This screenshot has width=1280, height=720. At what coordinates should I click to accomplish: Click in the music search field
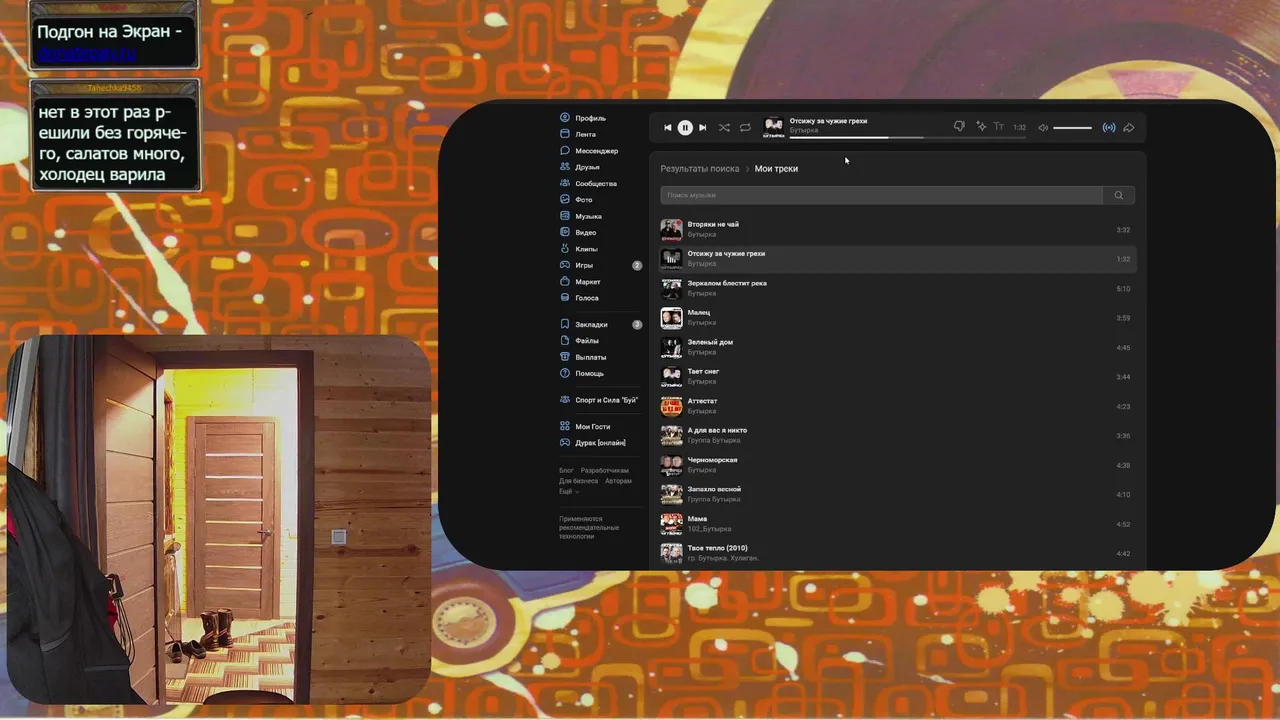[881, 195]
